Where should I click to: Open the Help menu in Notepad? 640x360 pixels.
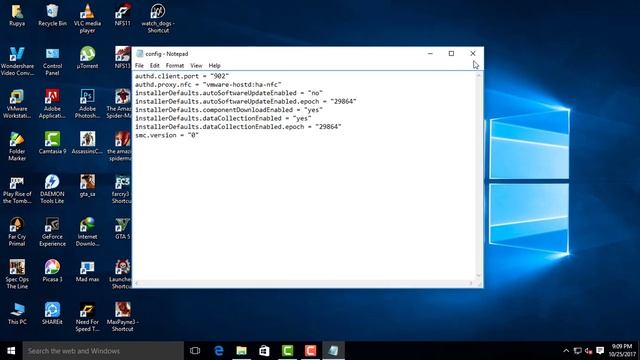214,65
